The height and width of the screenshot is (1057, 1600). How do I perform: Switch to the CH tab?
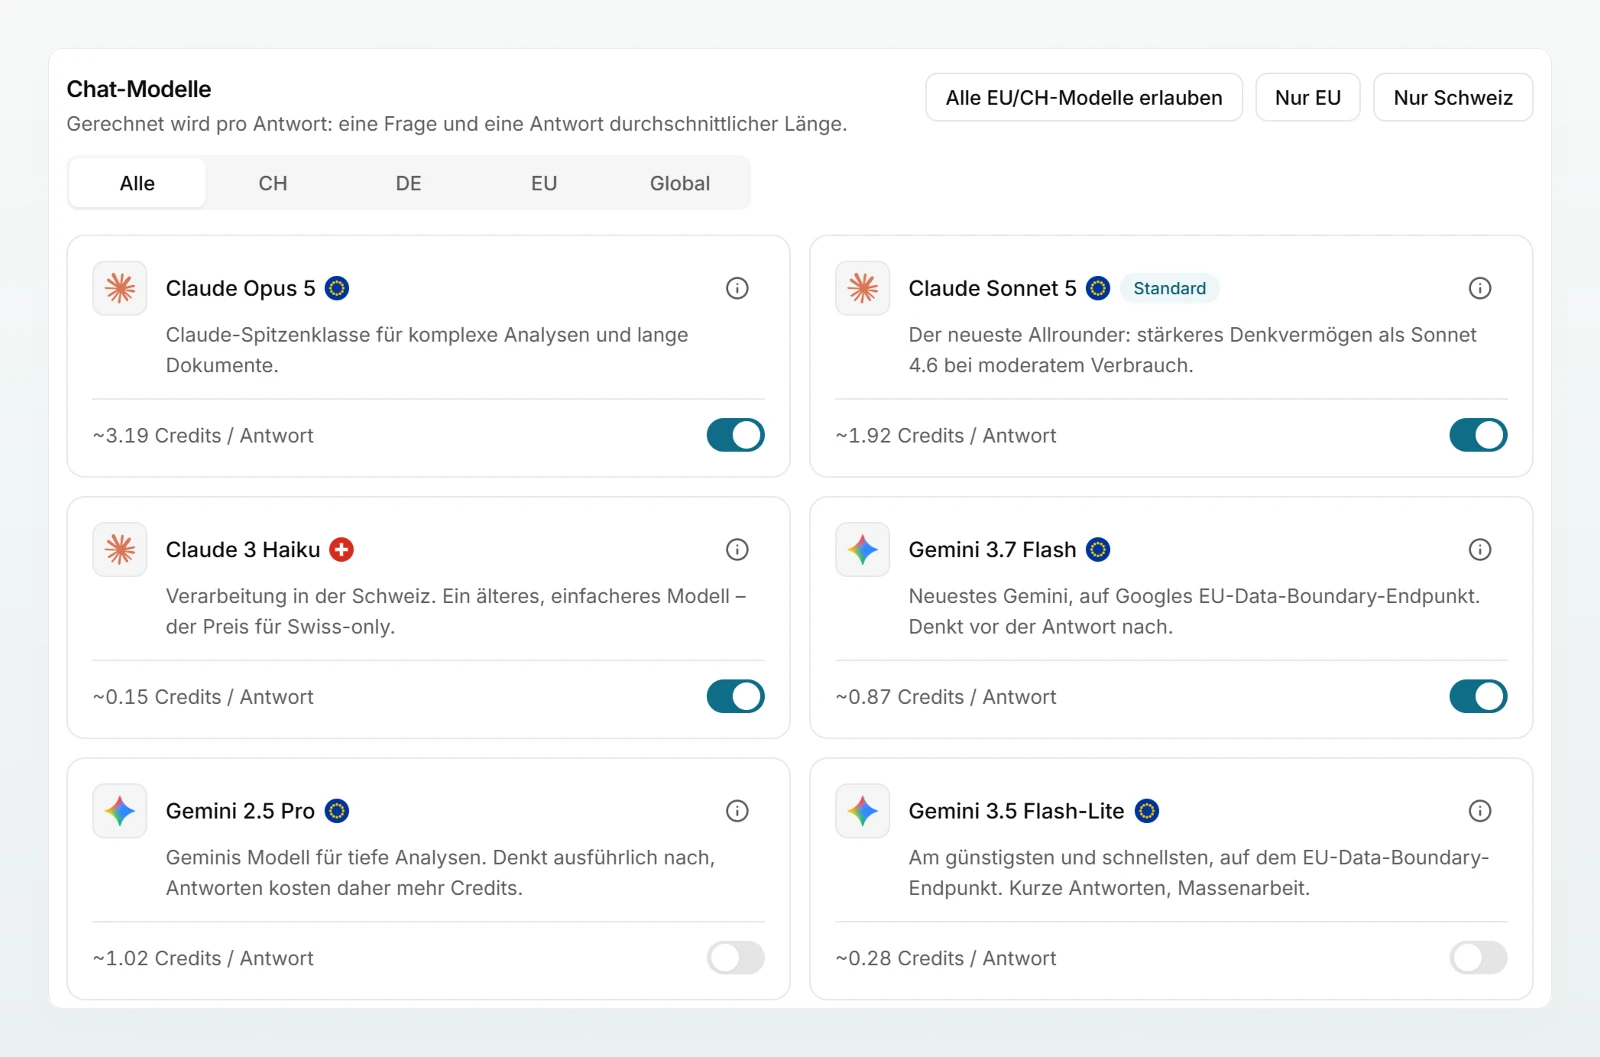[x=273, y=183]
